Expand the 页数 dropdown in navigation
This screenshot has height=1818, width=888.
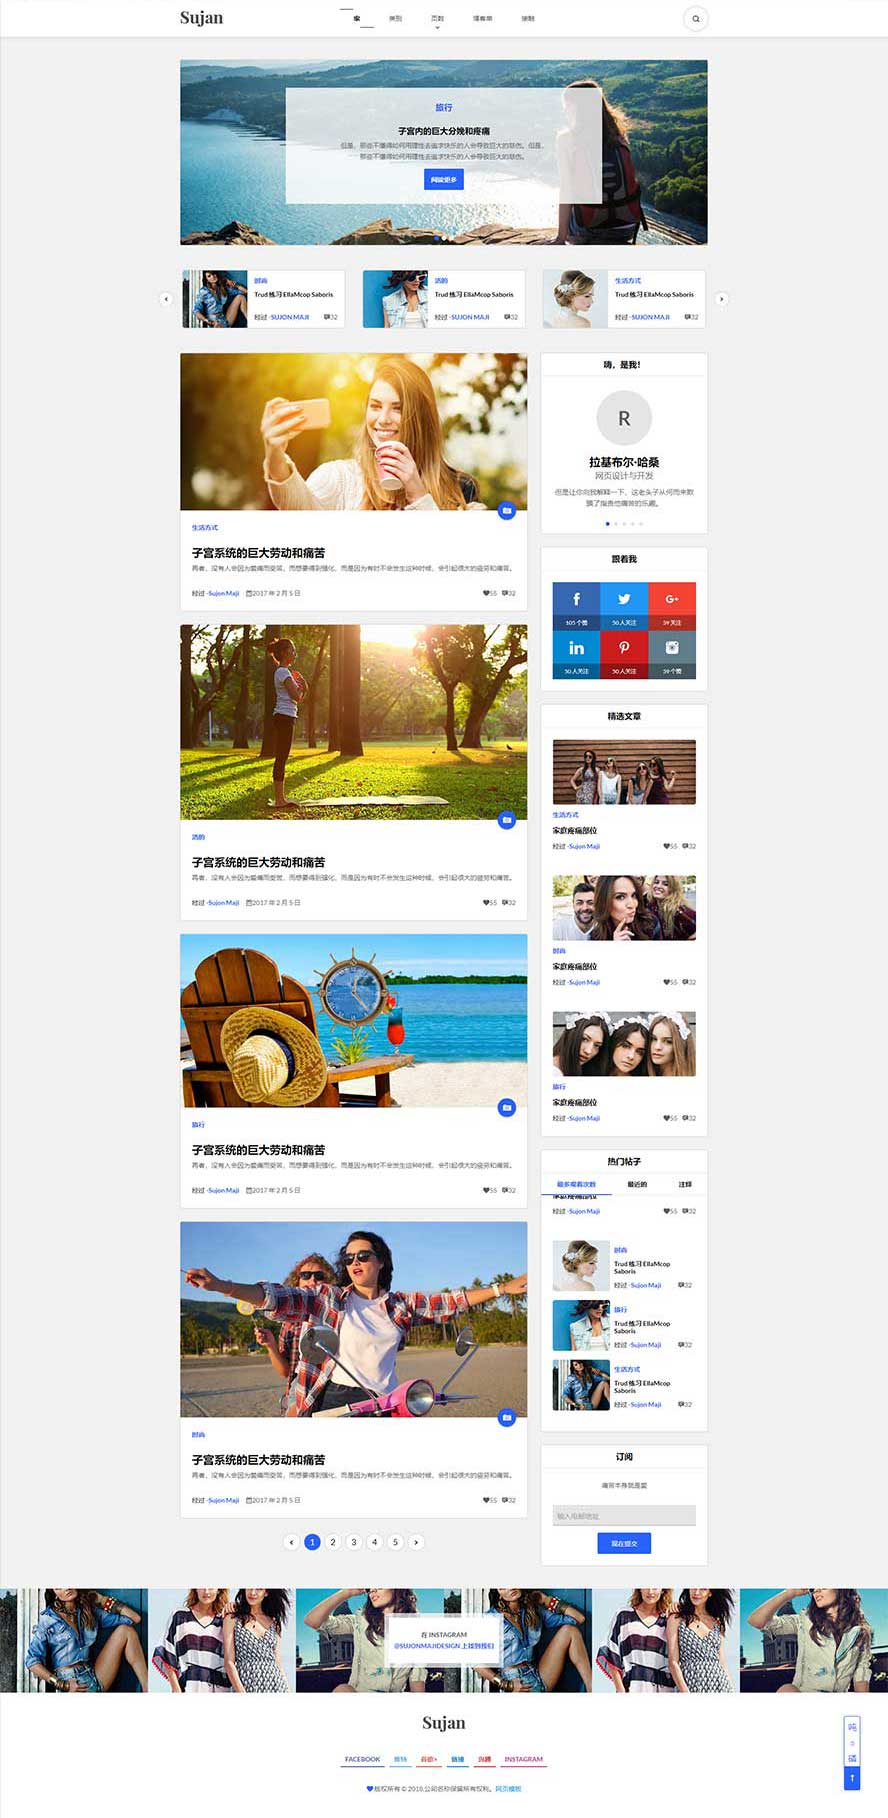437,20
